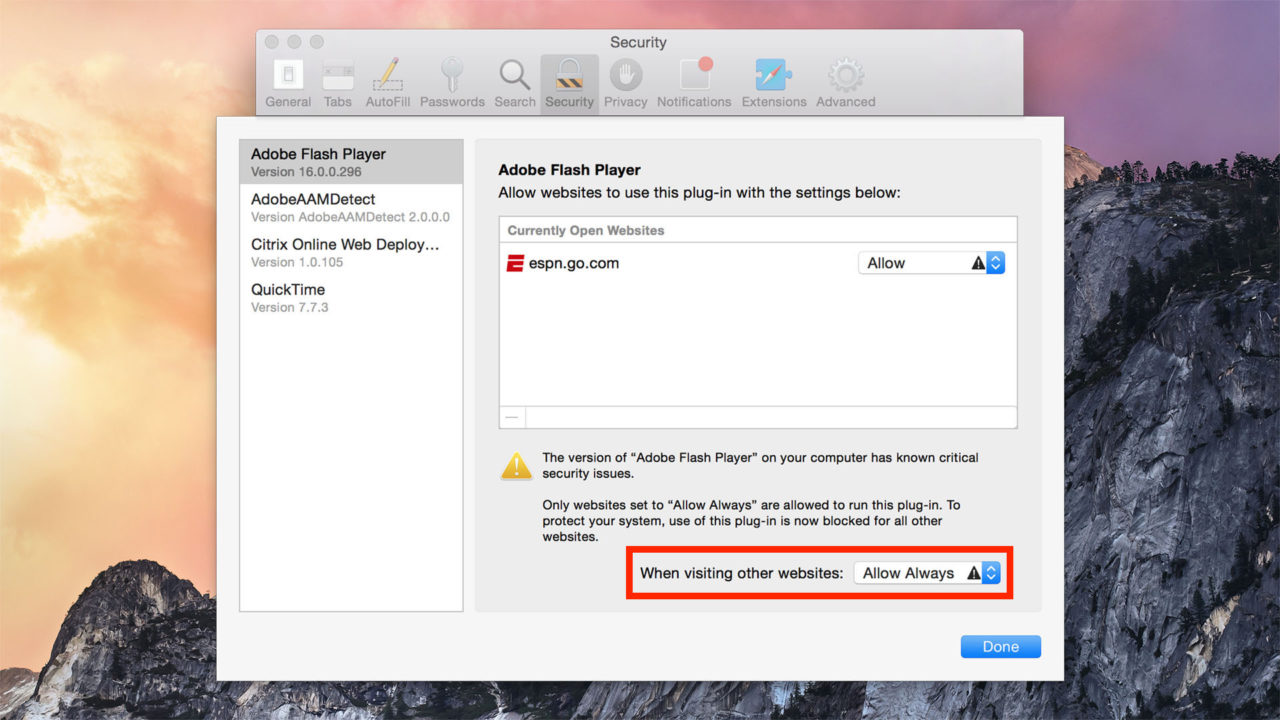
Task: Click the Only websites set to Allow Always paragraph
Action: coord(751,521)
